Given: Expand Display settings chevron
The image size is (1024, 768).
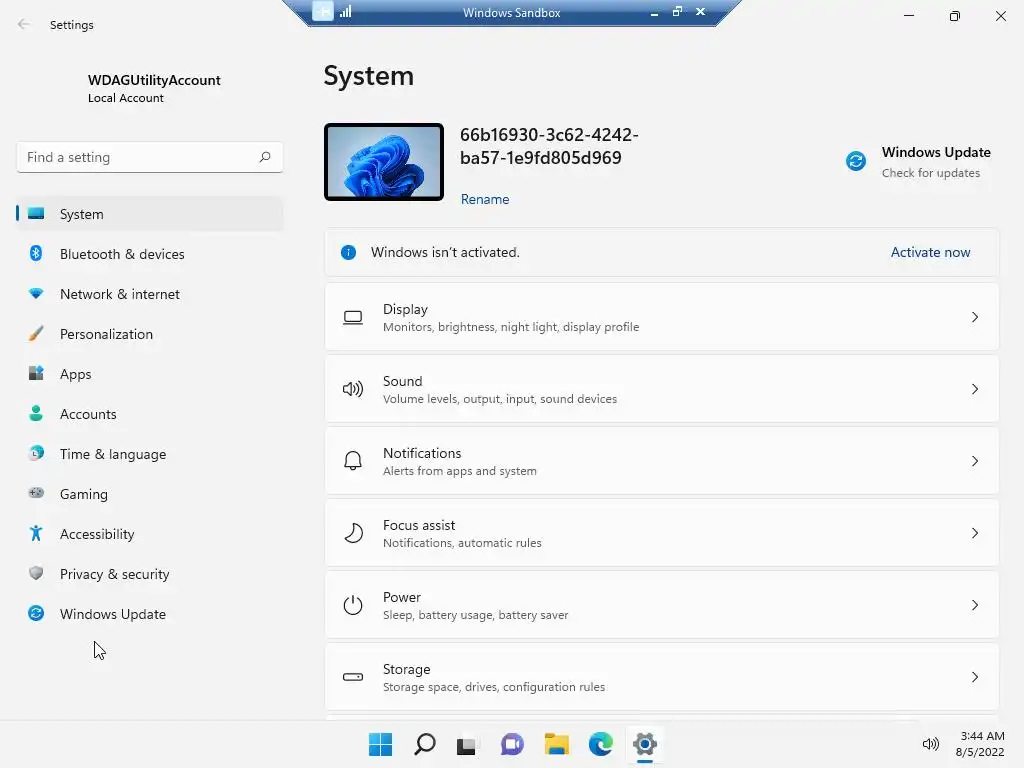Looking at the screenshot, I should [x=974, y=317].
